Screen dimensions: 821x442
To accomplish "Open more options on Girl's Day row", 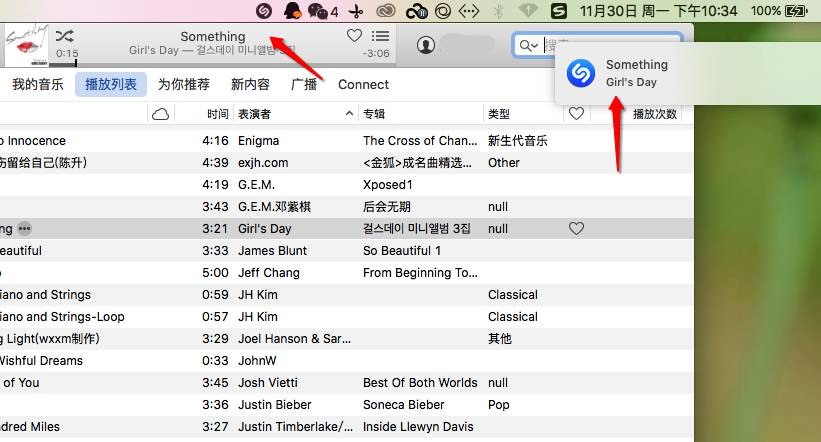I will click(x=25, y=229).
